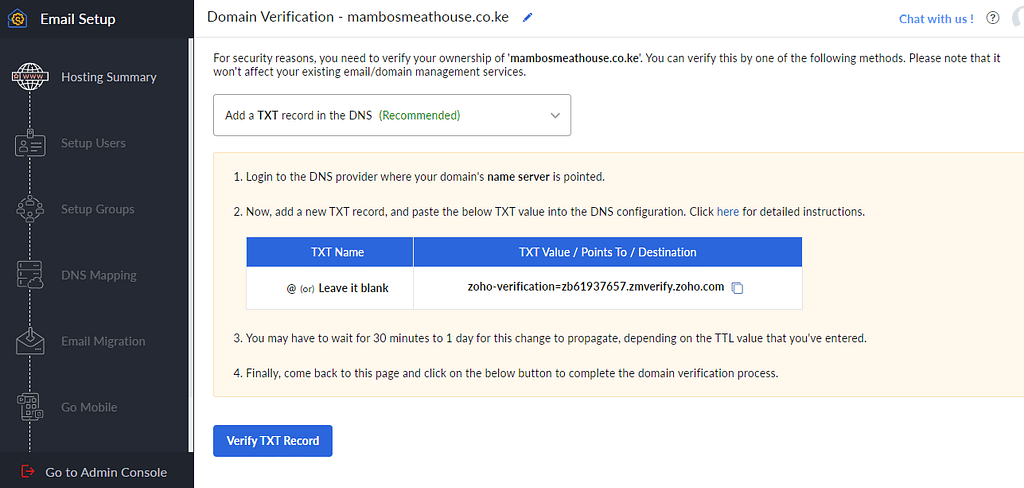Open the DNS Mapping step
Viewport: 1024px width, 488px height.
[x=99, y=275]
